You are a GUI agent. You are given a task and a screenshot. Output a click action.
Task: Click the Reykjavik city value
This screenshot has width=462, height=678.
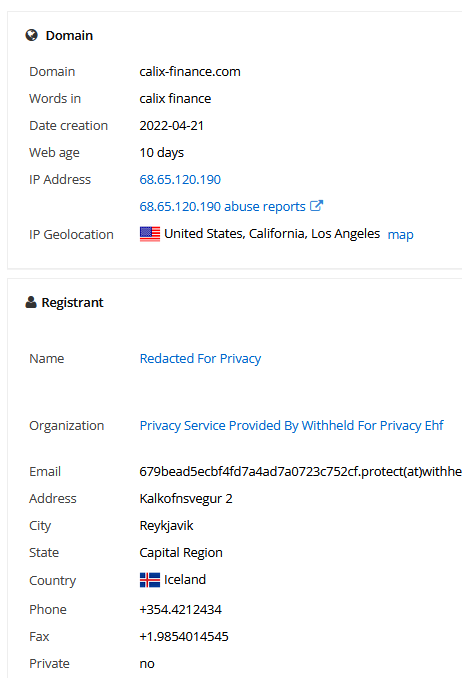(166, 526)
